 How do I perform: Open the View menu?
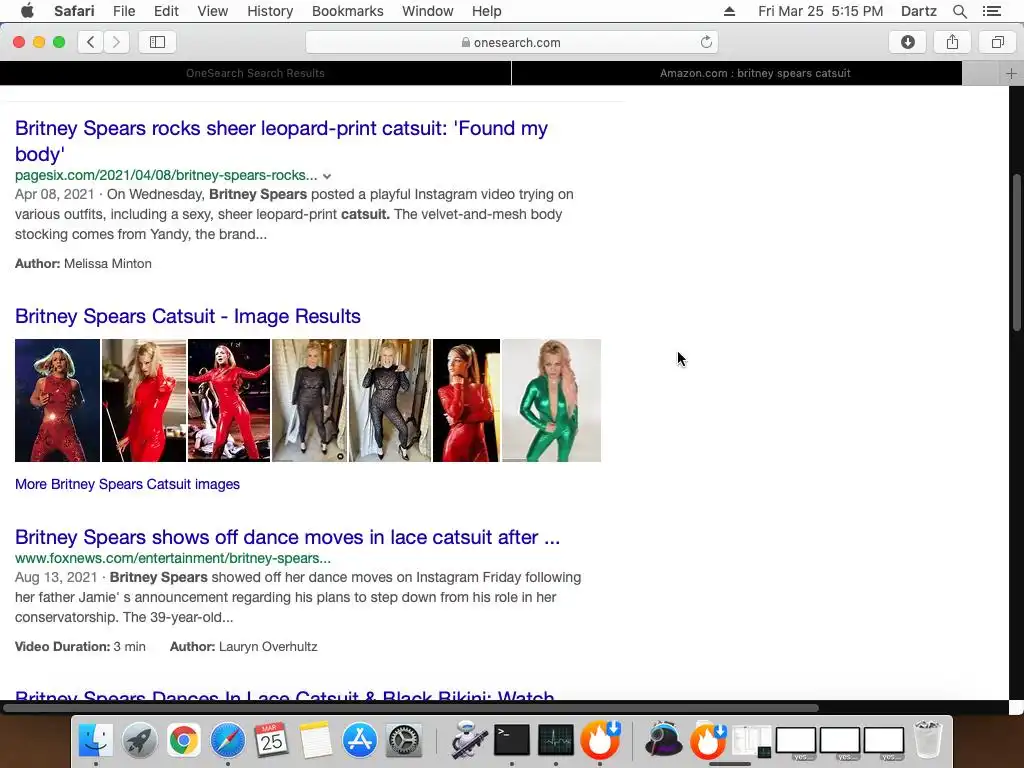click(x=212, y=11)
